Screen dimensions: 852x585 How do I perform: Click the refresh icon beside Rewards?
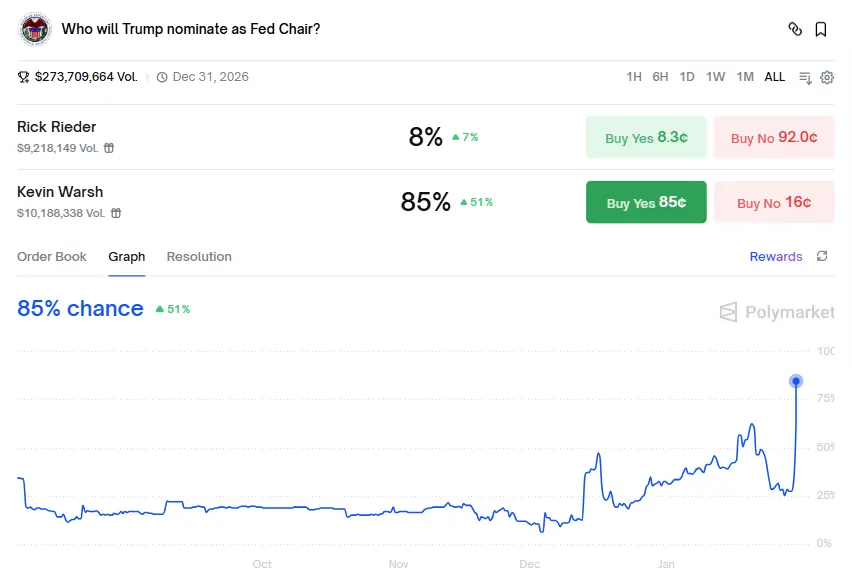point(822,257)
